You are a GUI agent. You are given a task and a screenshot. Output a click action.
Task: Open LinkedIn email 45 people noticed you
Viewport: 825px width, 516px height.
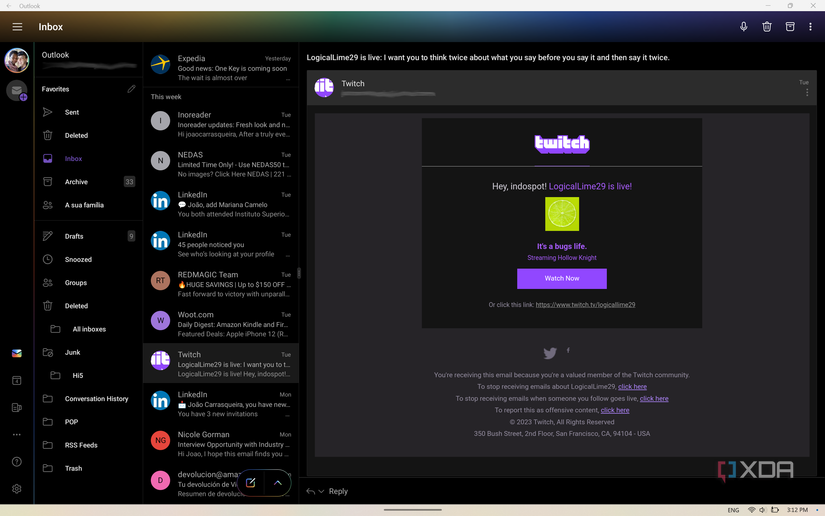point(220,244)
